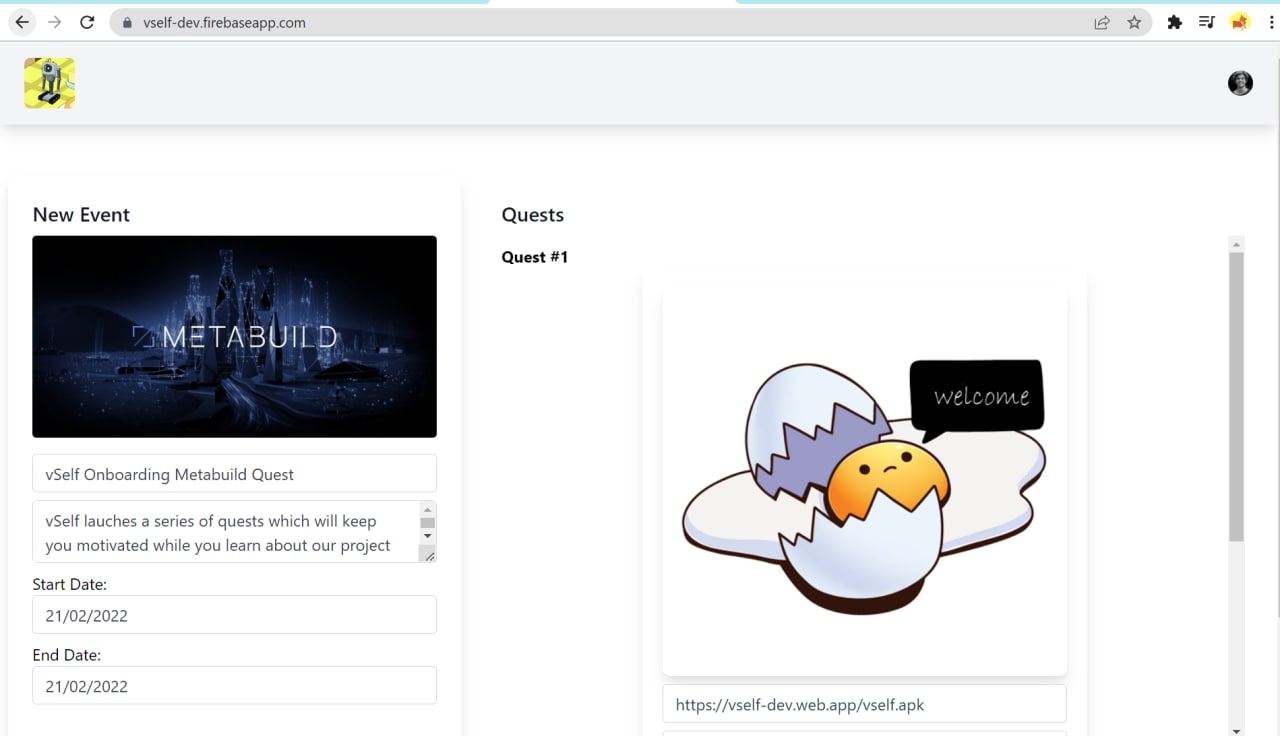Open the media control icon
This screenshot has height=736, width=1280.
1207,22
